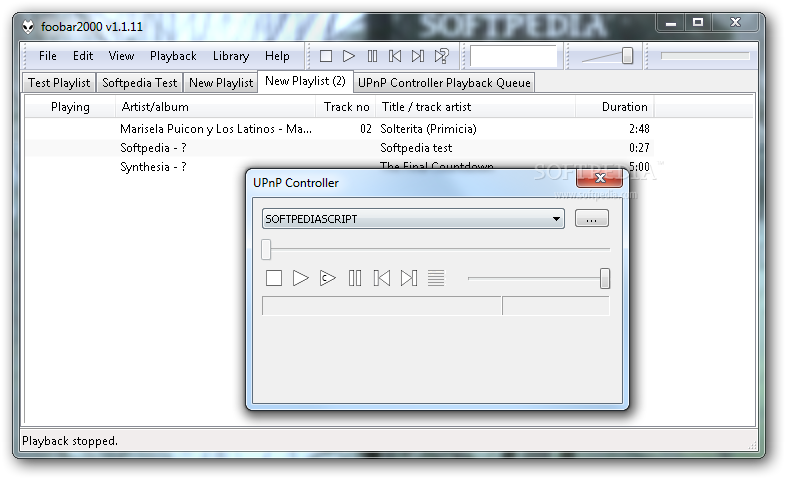This screenshot has height=479, width=786.
Task: Select Synthesia - ? artist row
Action: (153, 167)
